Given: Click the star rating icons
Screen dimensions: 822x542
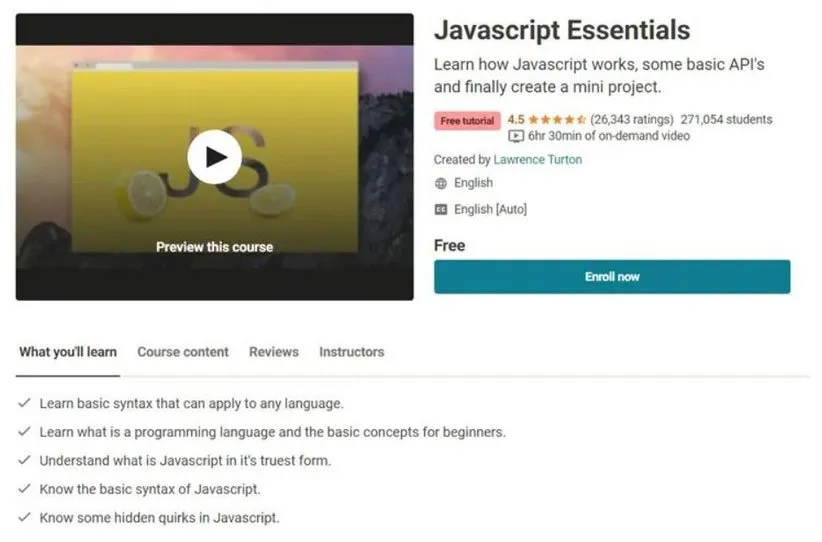Looking at the screenshot, I should [557, 120].
